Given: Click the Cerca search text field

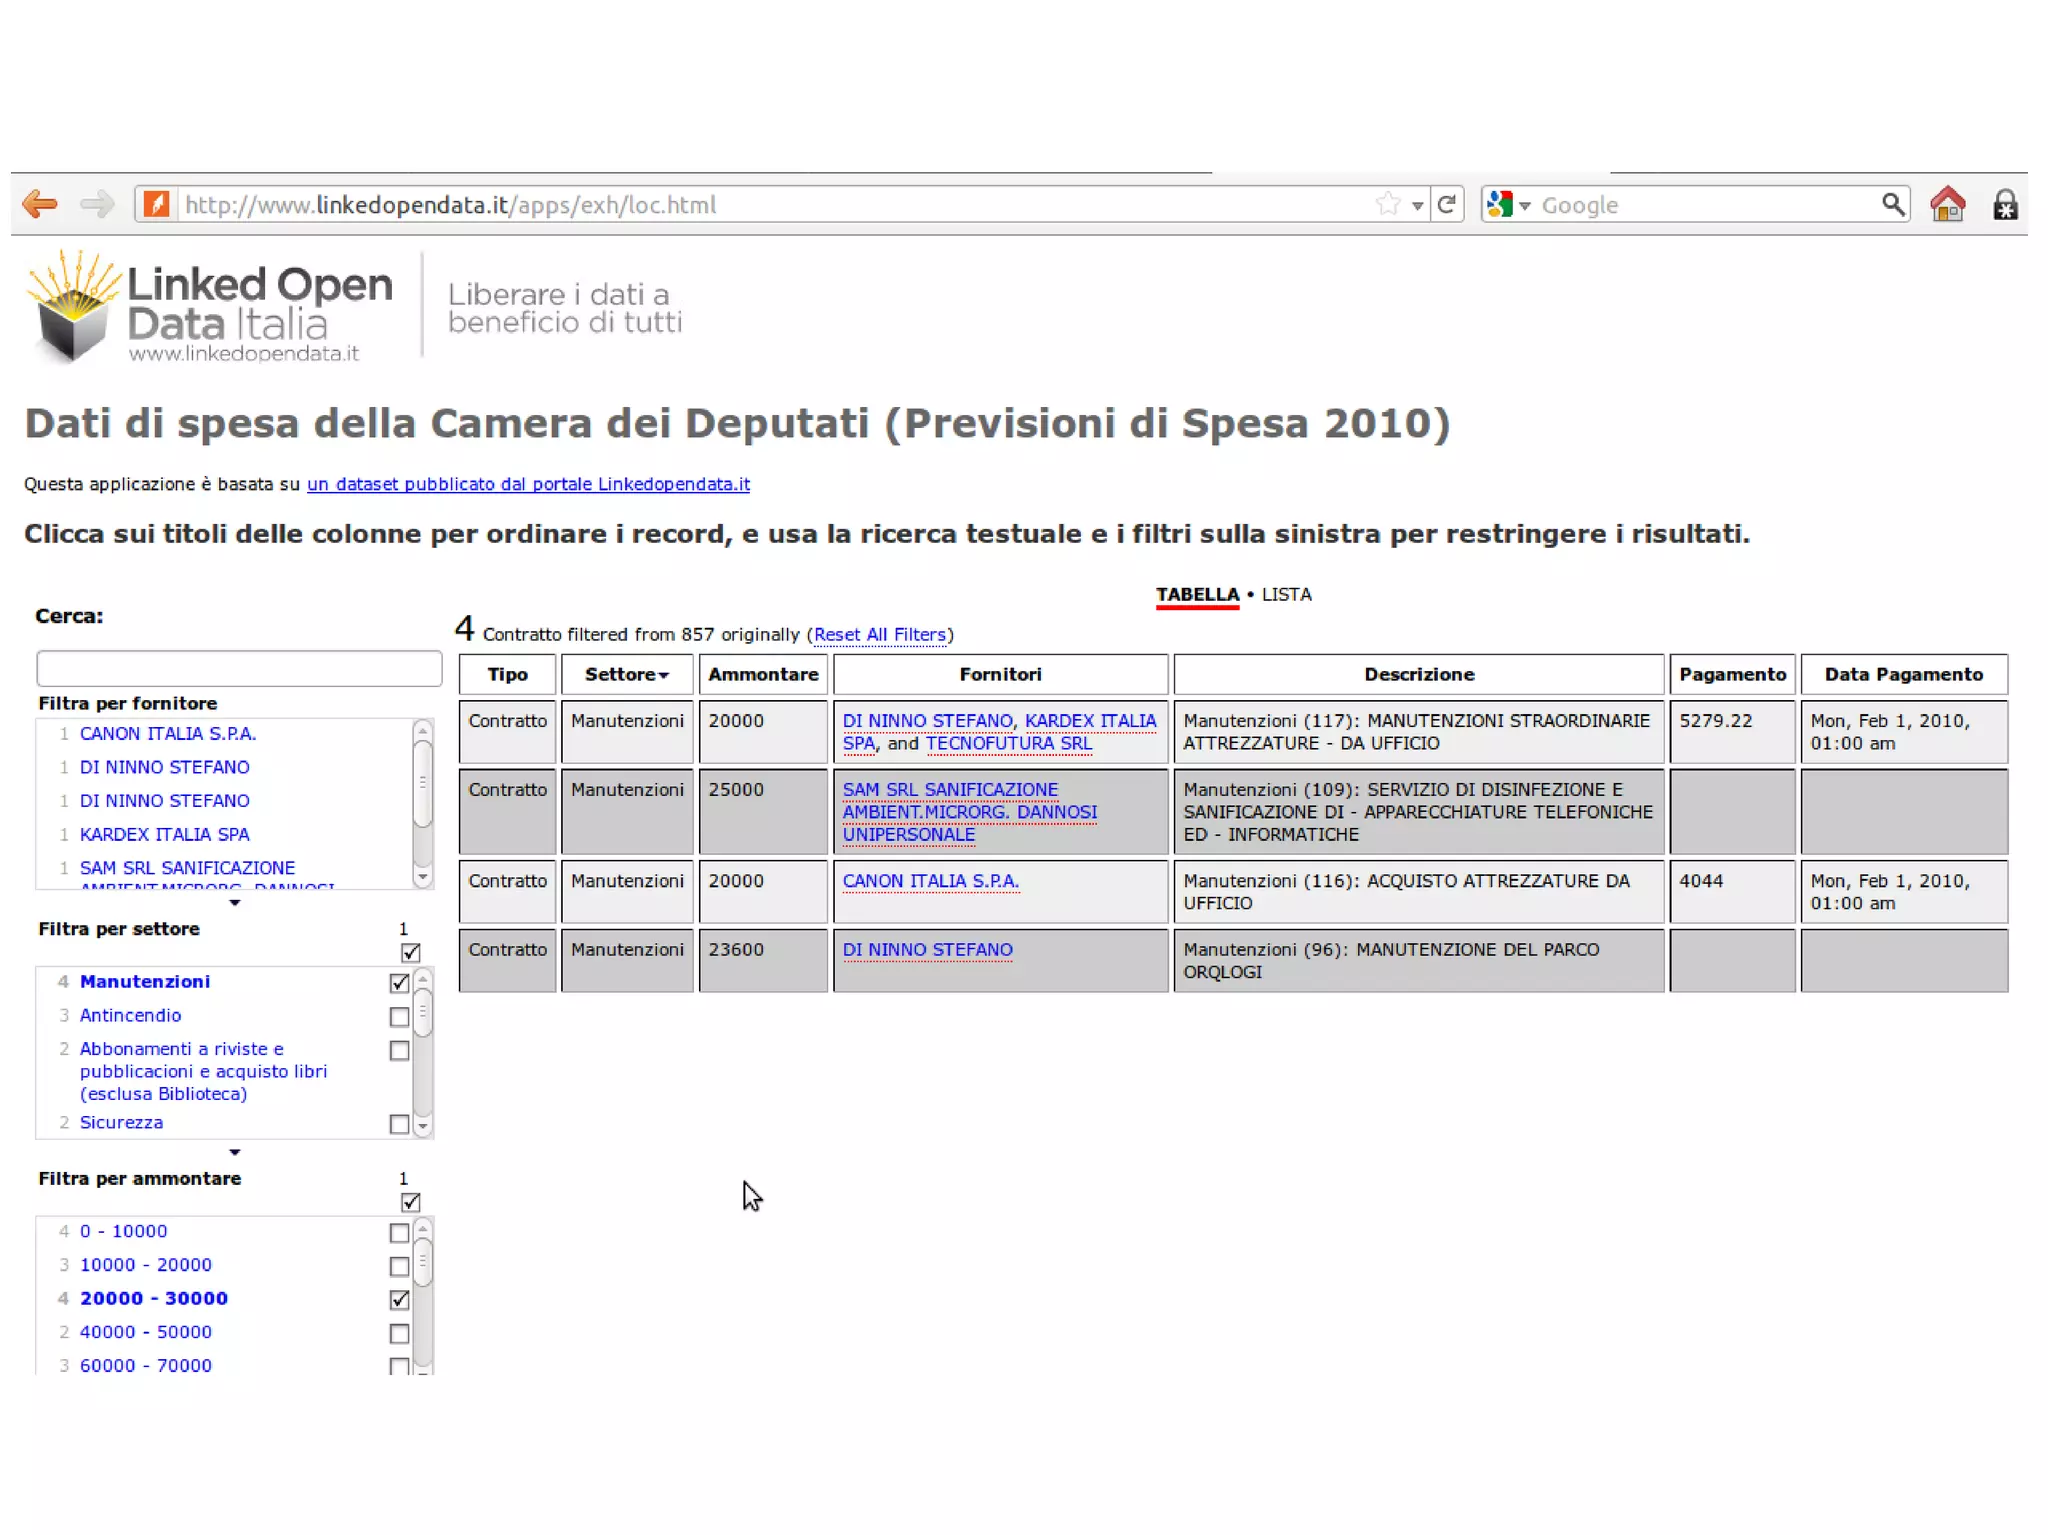Looking at the screenshot, I should [238, 668].
